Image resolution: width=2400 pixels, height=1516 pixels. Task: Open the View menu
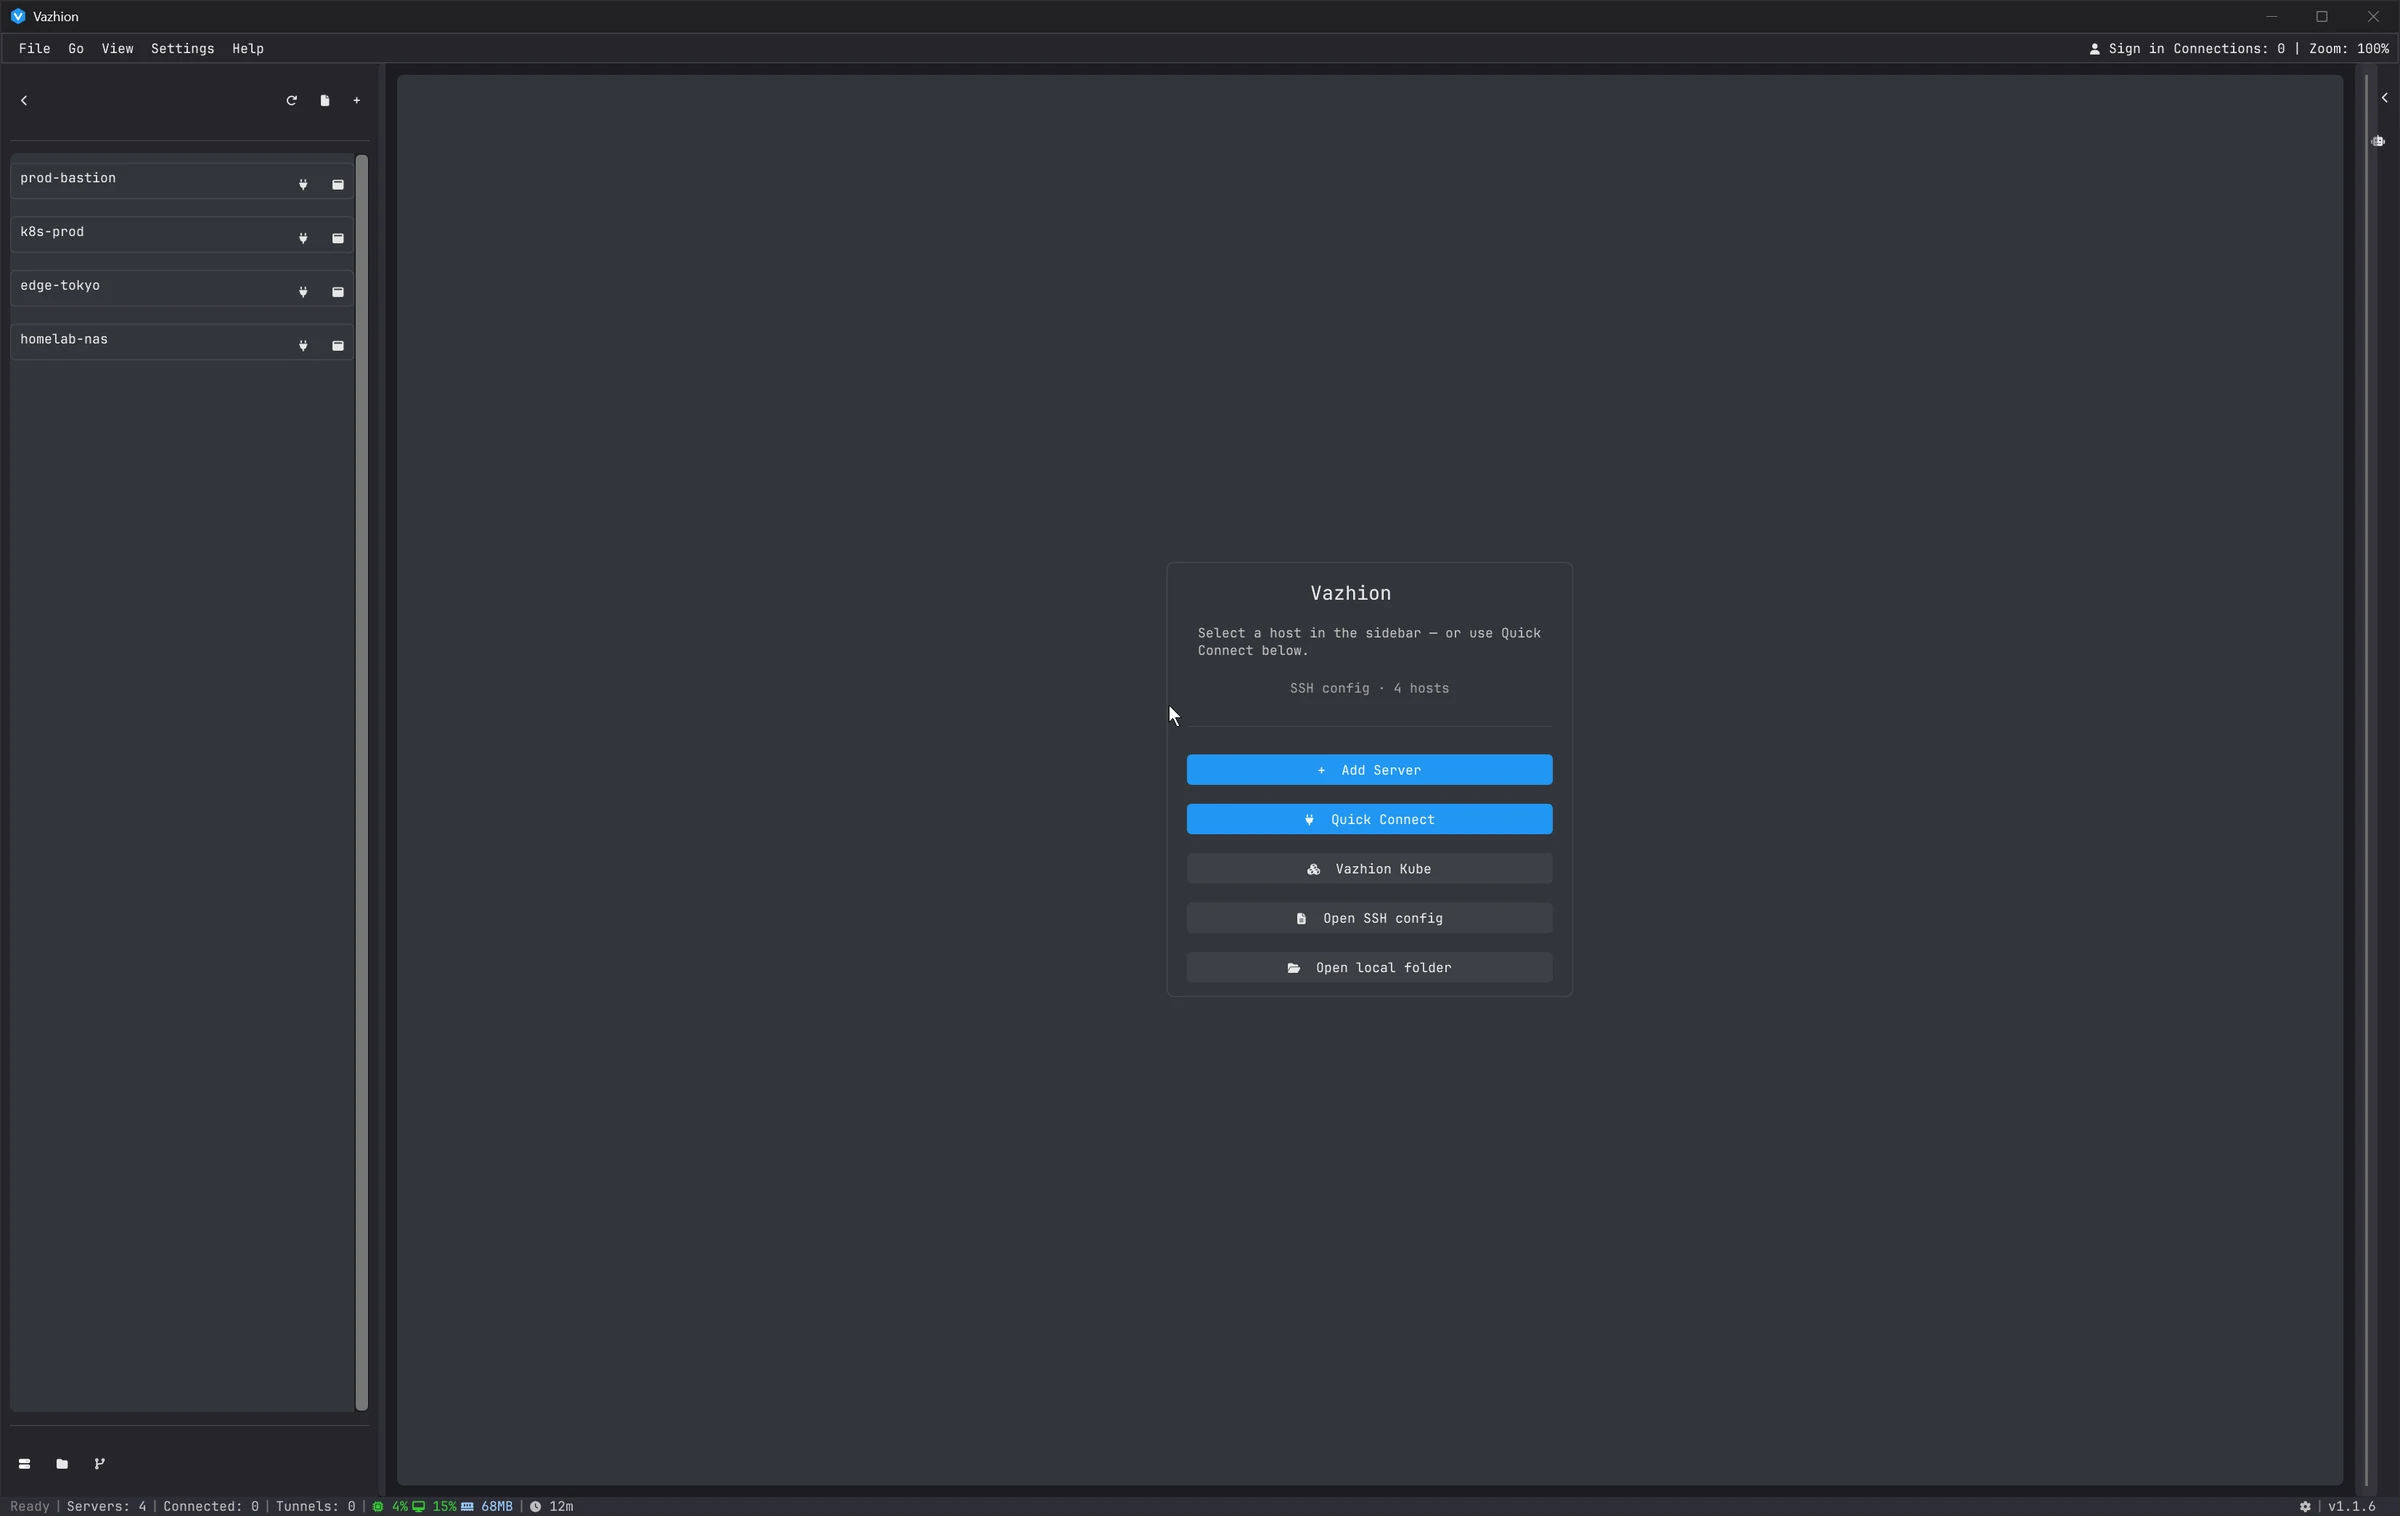117,48
